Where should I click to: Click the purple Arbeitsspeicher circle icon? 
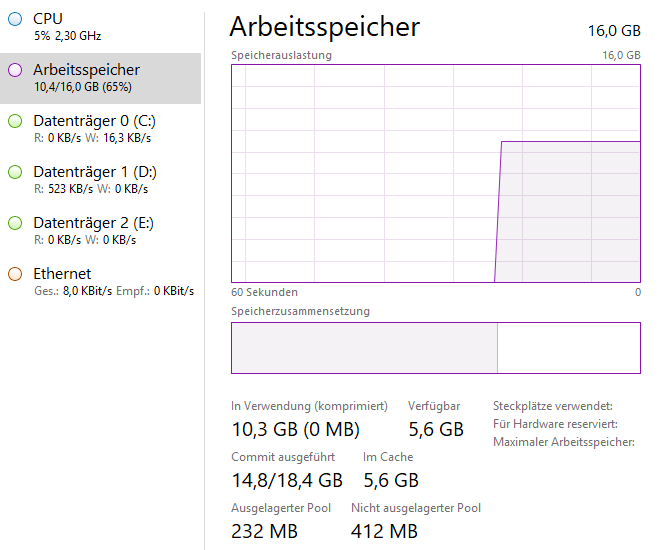(15, 70)
